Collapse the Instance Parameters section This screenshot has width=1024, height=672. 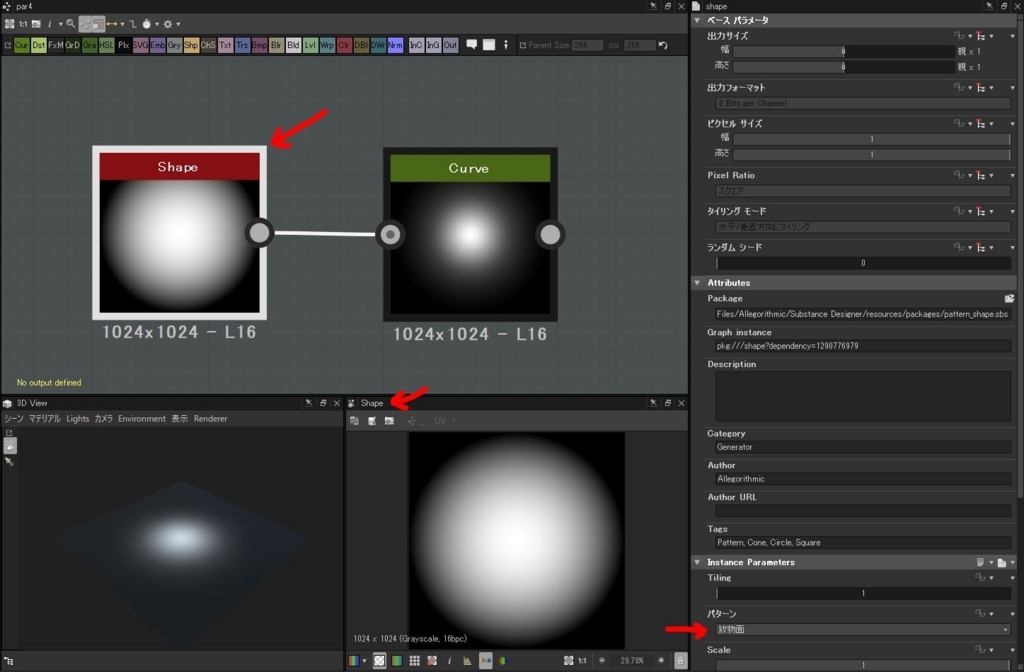pos(697,562)
